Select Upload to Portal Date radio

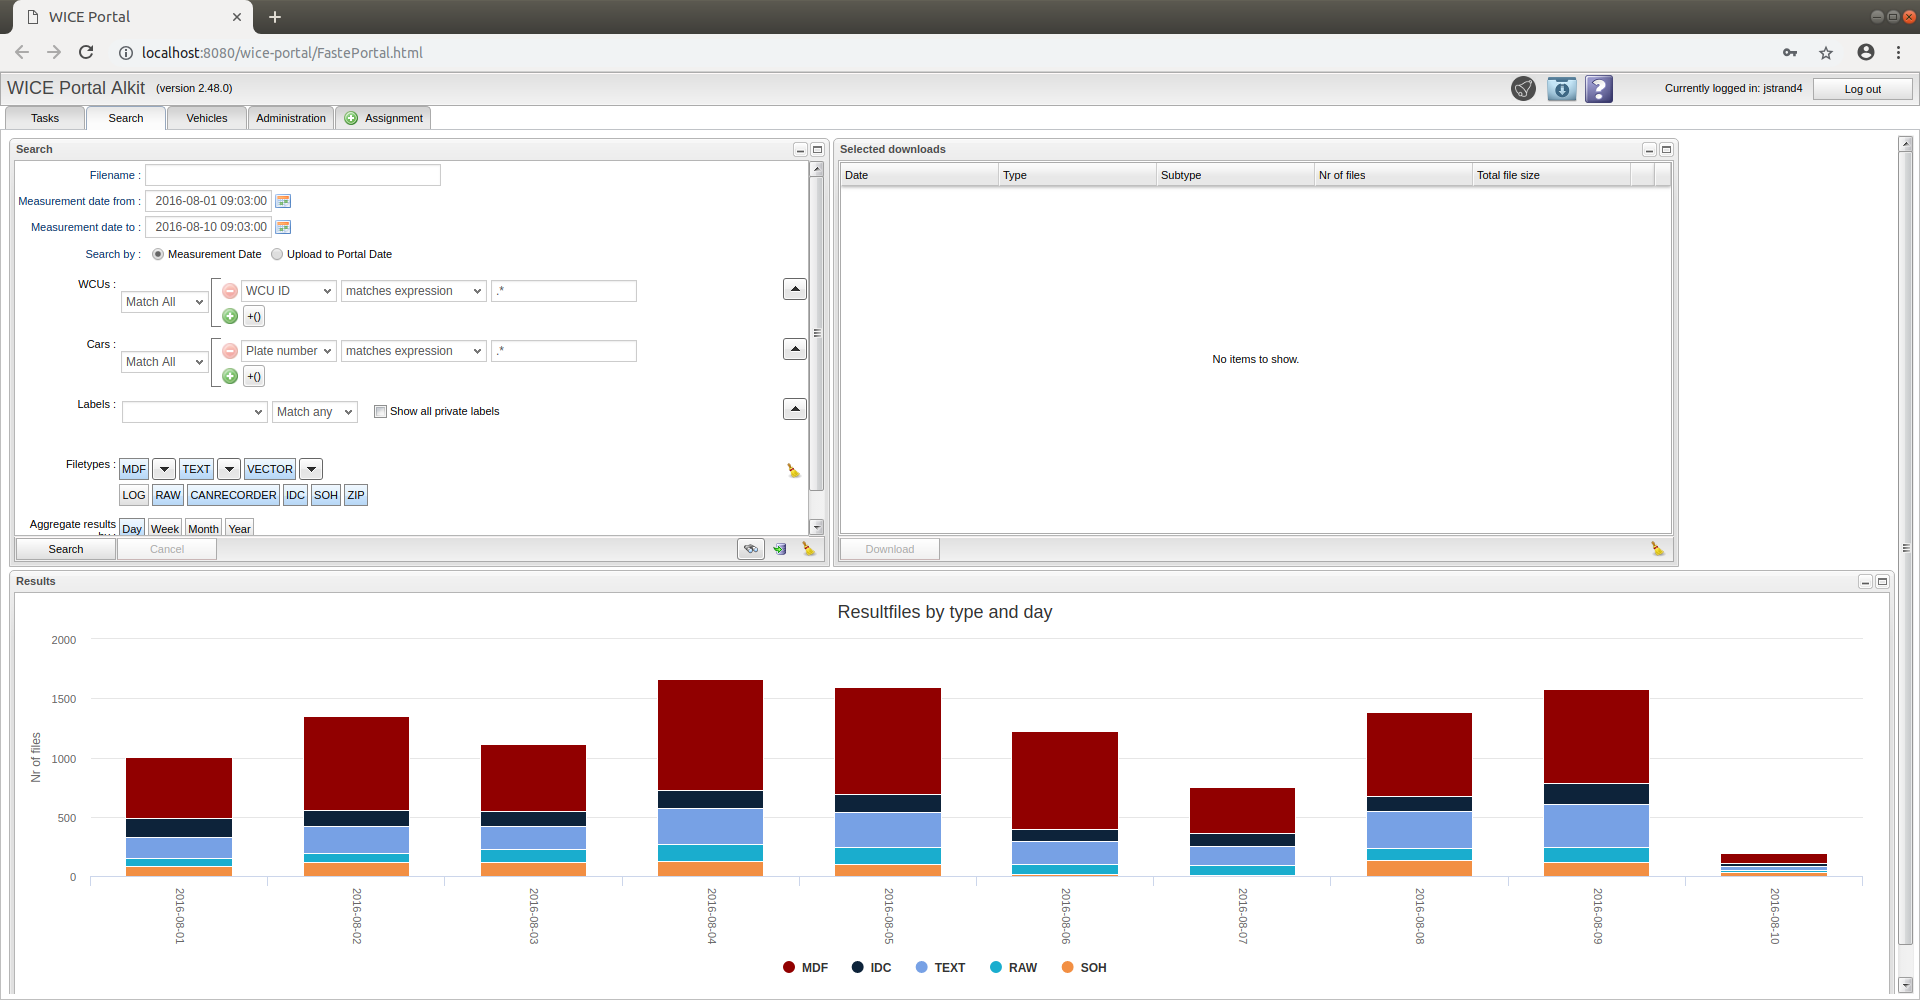point(278,254)
